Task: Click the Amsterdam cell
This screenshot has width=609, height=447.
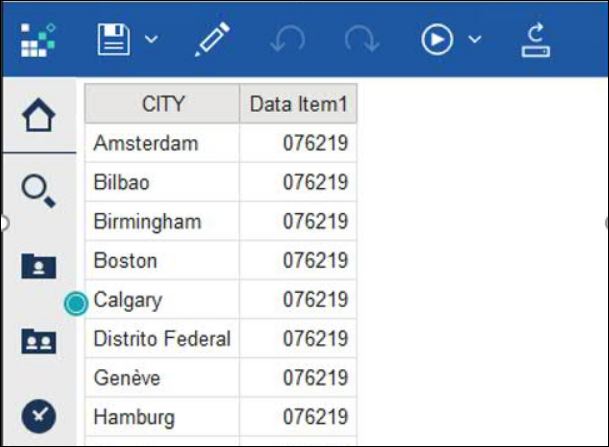Action: tap(162, 143)
